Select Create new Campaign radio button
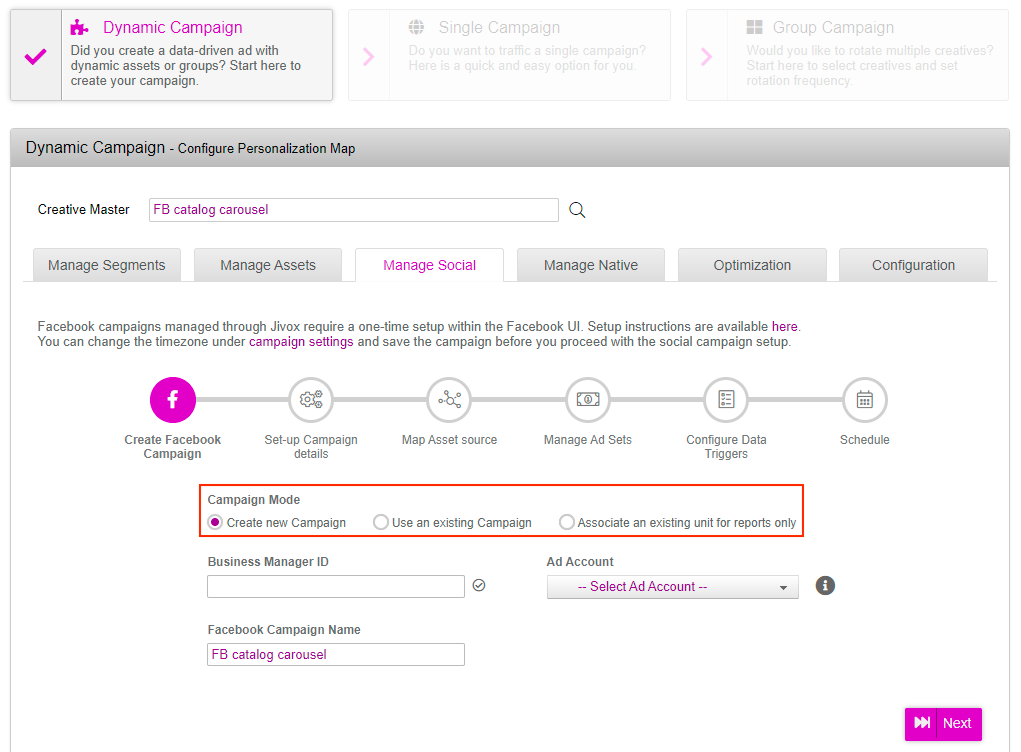 tap(216, 522)
